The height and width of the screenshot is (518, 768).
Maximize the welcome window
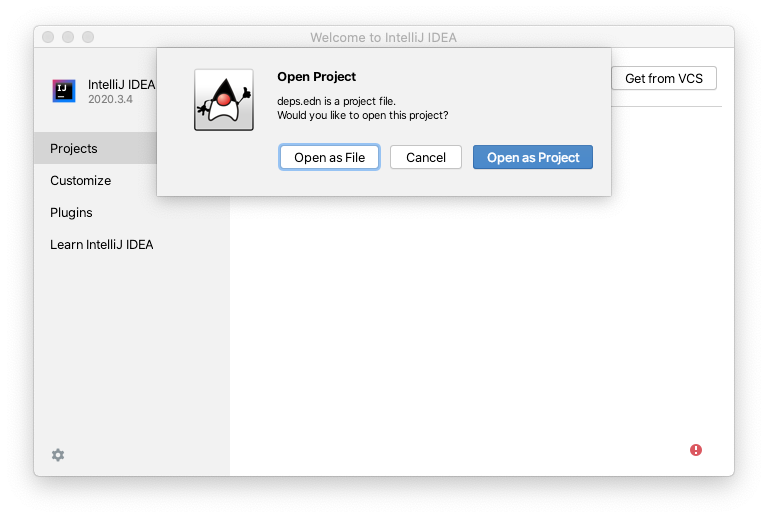88,37
